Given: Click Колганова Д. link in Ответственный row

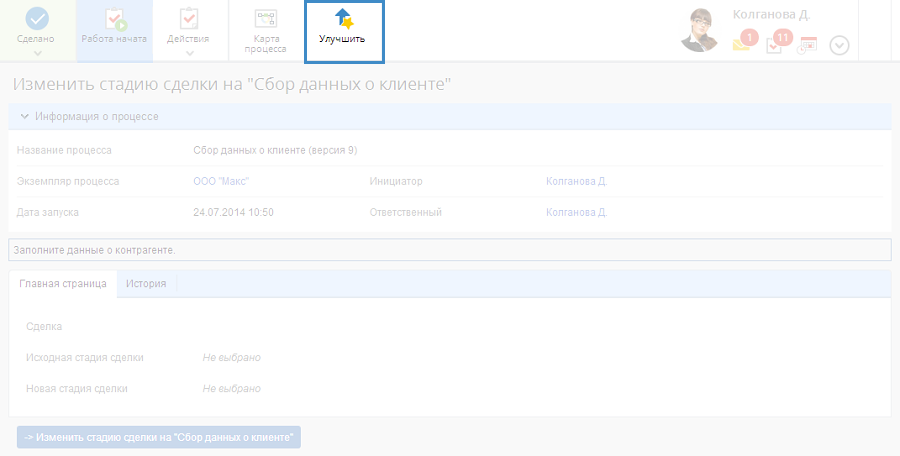Looking at the screenshot, I should [x=576, y=212].
